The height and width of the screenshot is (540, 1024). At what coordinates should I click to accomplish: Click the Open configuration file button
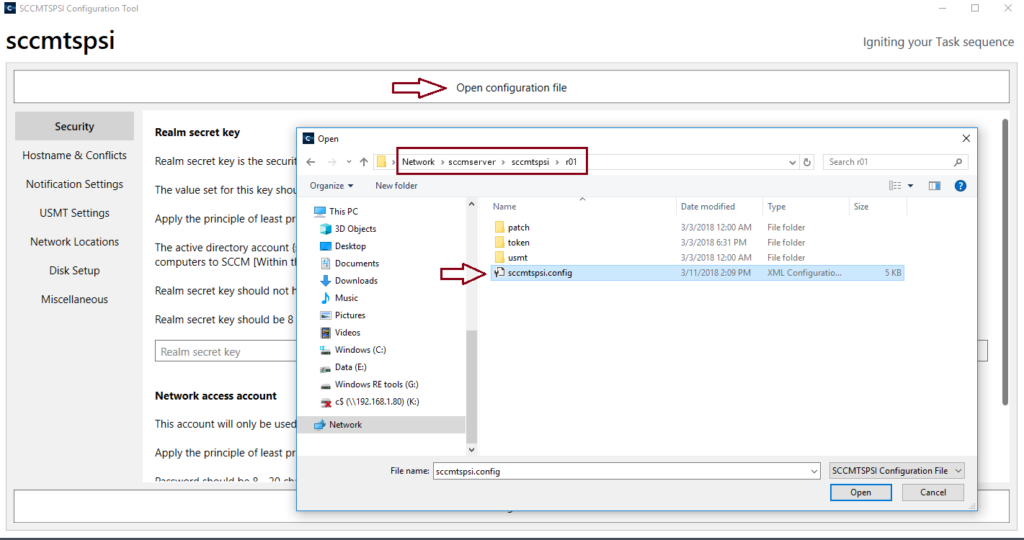(x=511, y=88)
